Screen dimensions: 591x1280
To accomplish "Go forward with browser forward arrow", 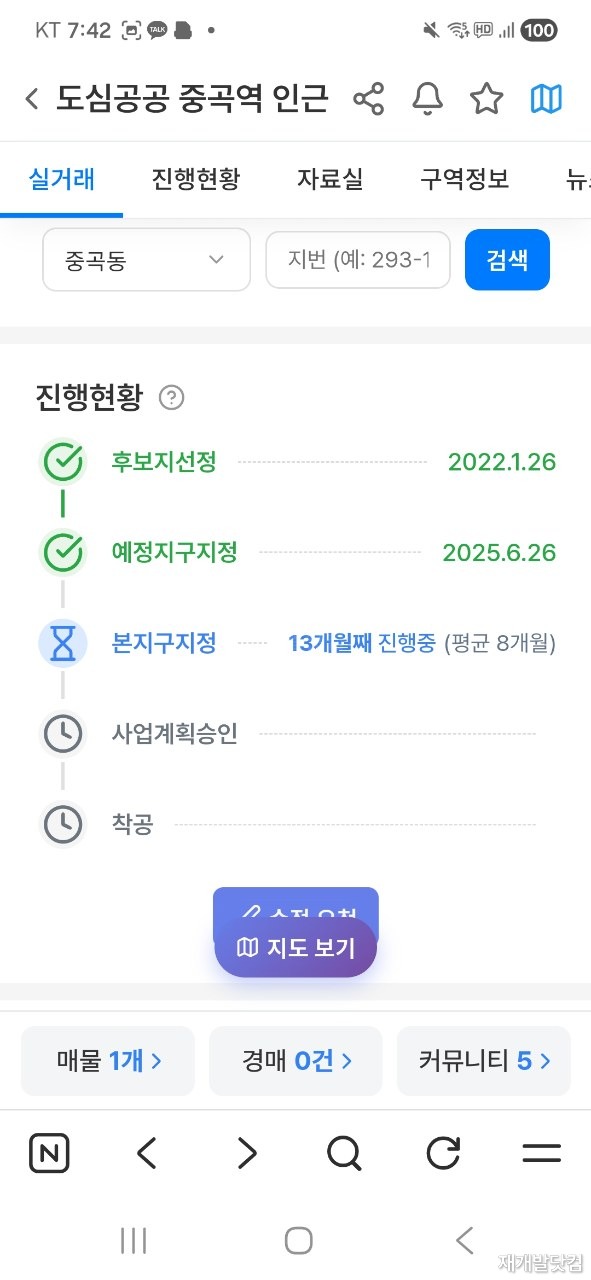I will coord(246,1154).
